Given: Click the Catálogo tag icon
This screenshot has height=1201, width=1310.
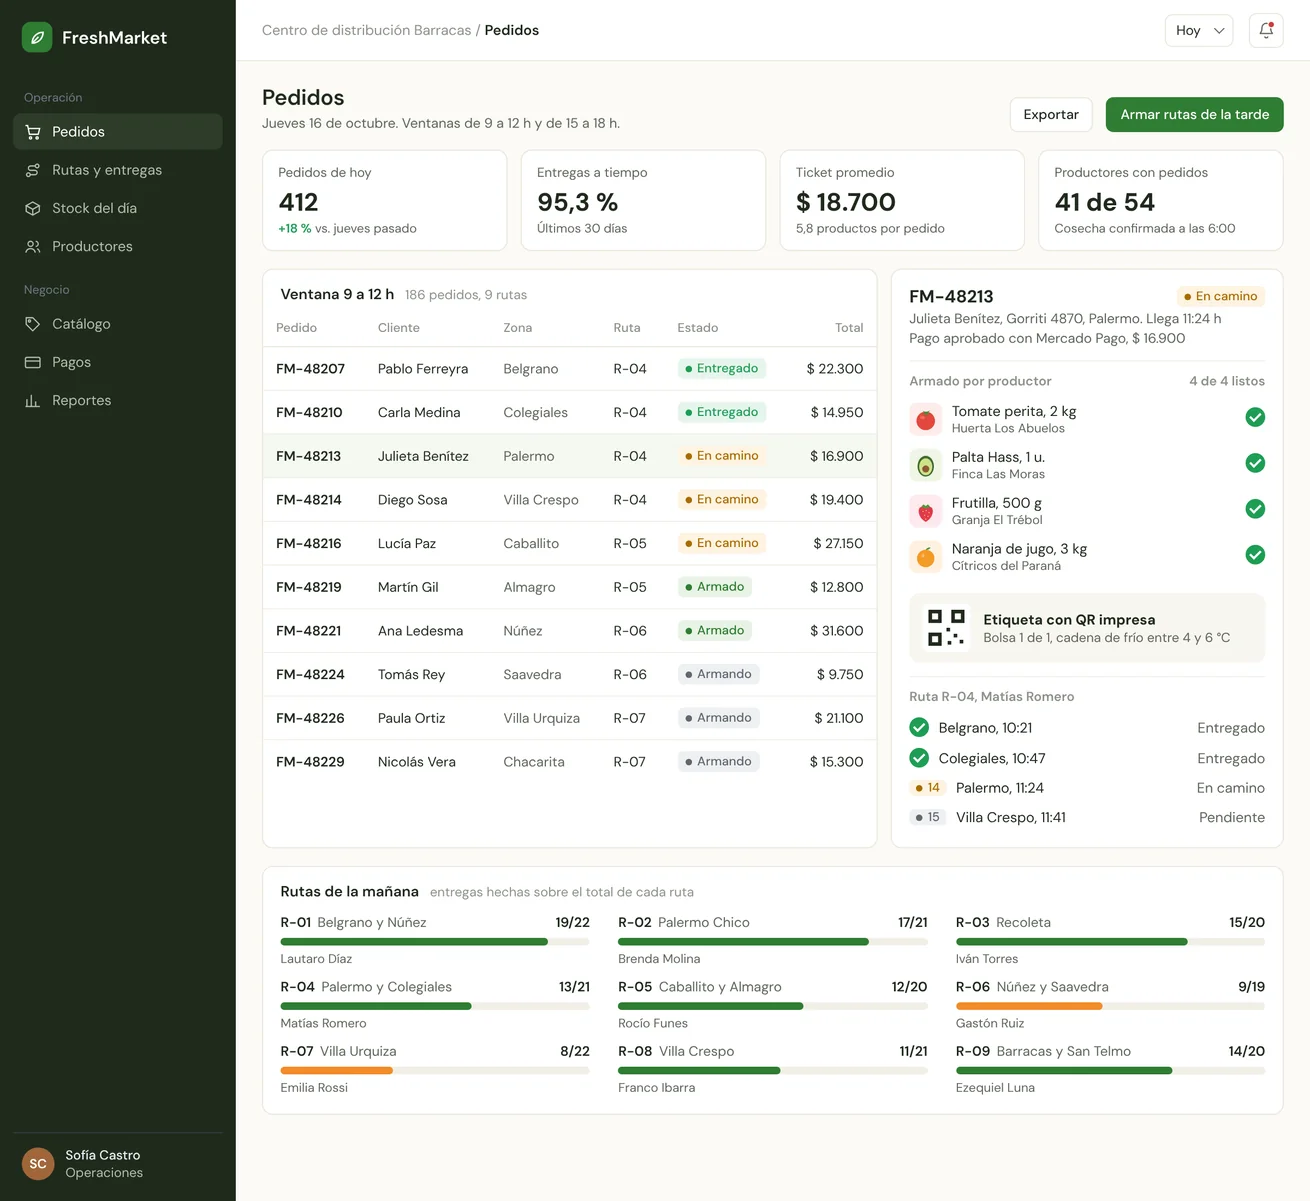Looking at the screenshot, I should click(x=33, y=324).
